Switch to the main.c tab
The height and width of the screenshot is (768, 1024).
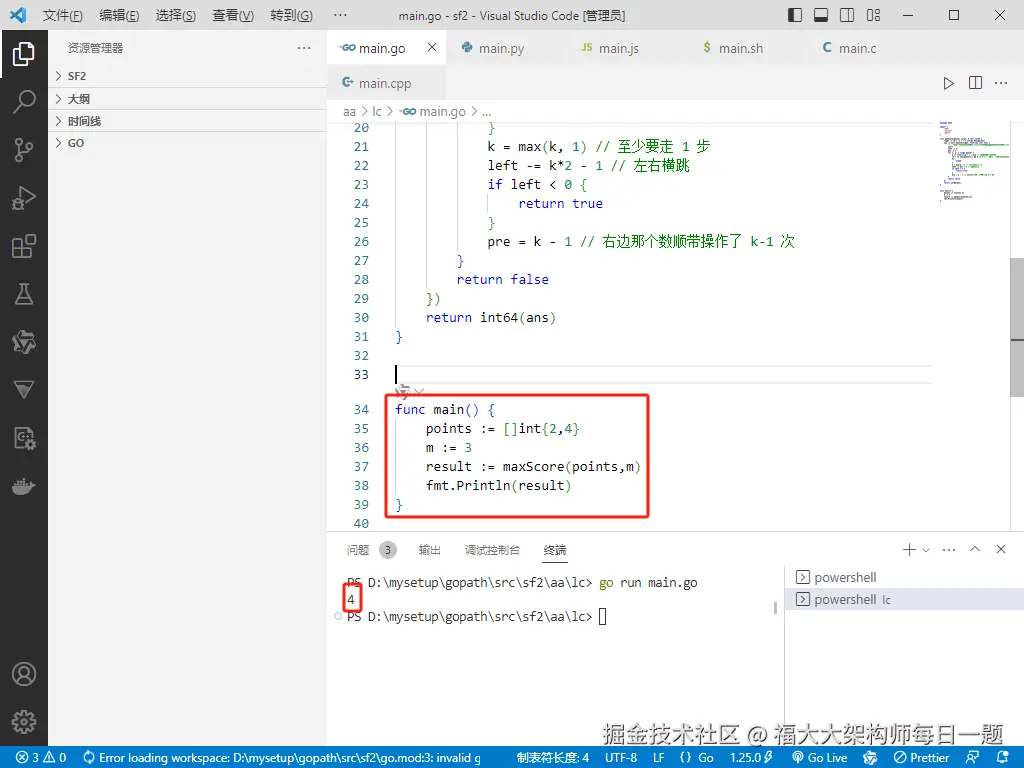click(x=857, y=48)
